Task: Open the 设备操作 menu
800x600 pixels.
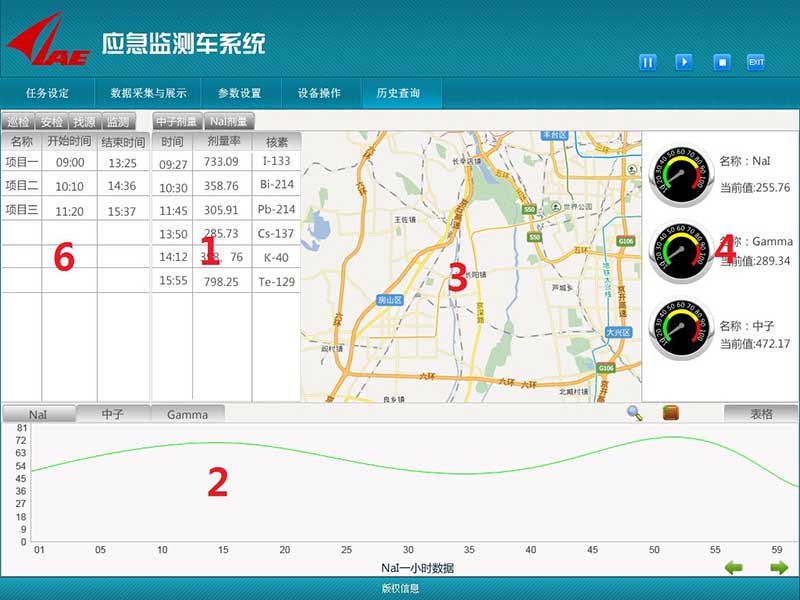Action: pyautogui.click(x=319, y=93)
